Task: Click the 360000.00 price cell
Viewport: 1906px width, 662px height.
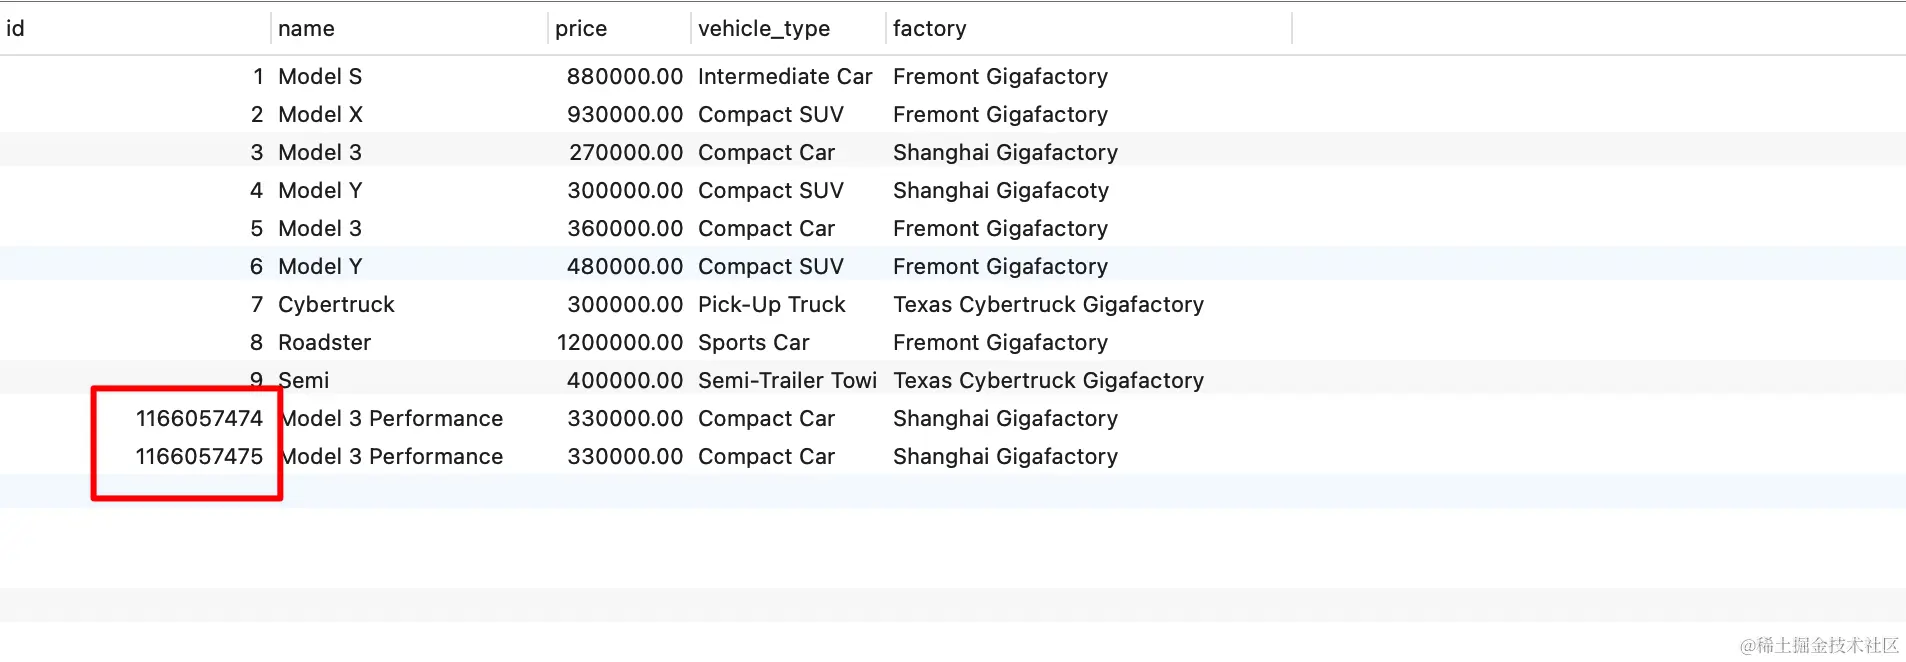Action: 625,229
